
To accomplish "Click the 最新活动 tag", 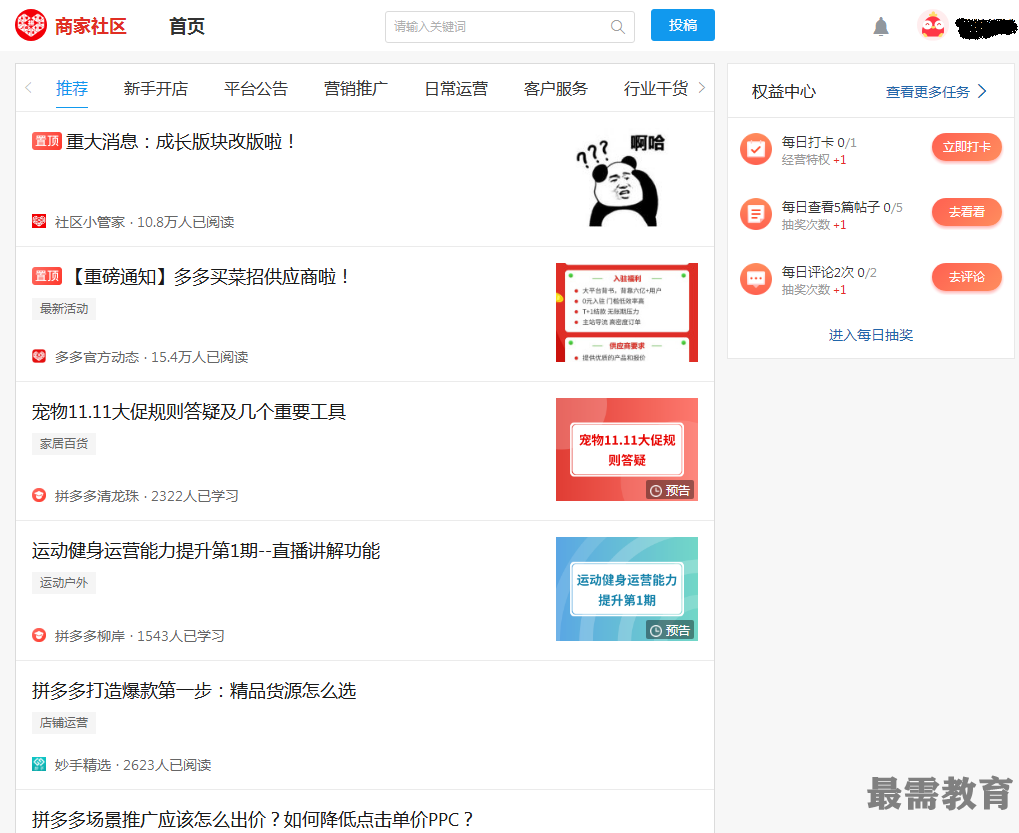I will [x=64, y=309].
